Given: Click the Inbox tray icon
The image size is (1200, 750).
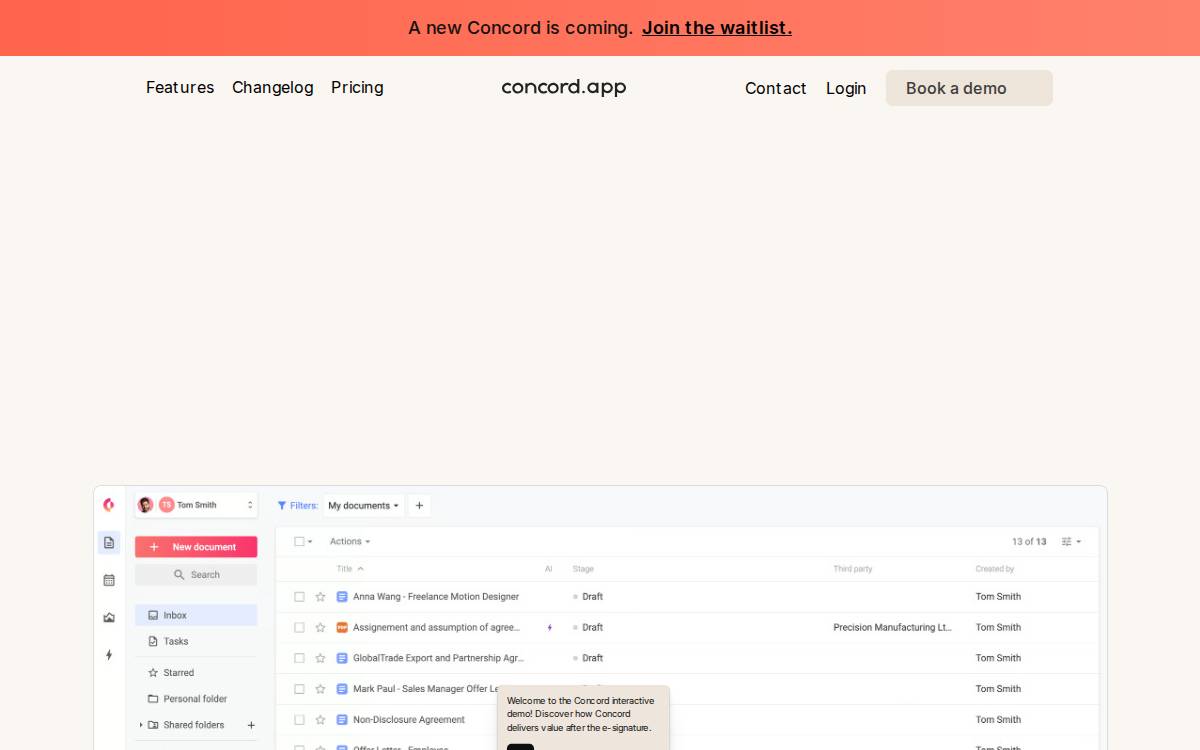Looking at the screenshot, I should (153, 616).
